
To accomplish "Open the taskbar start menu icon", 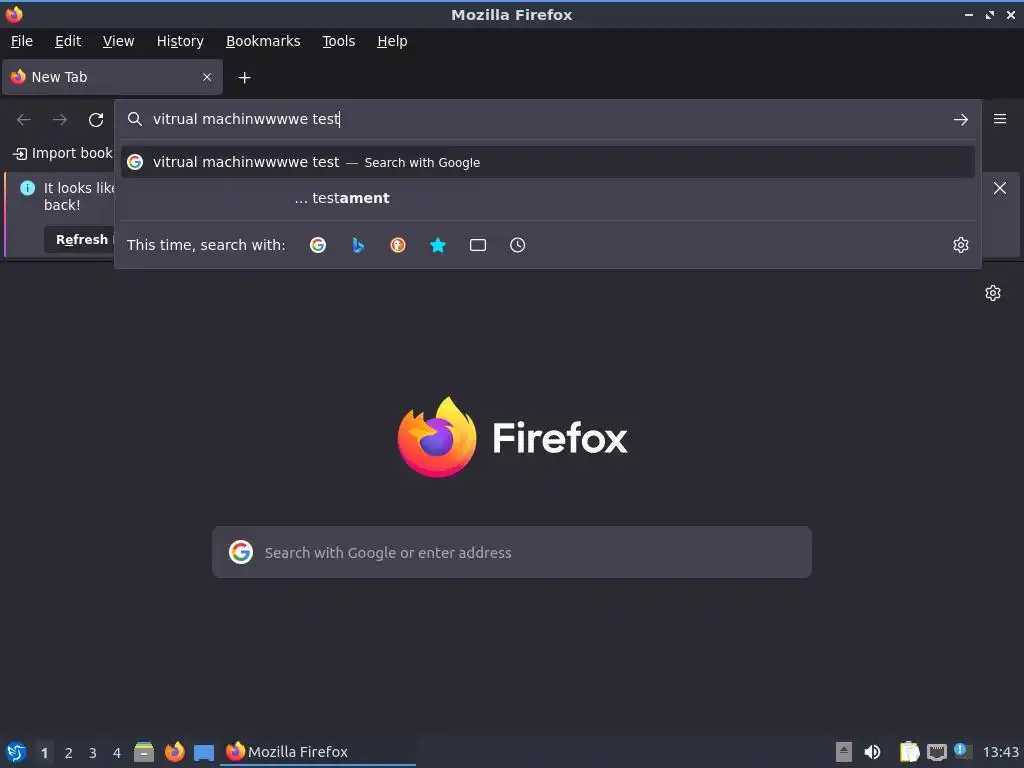I will [16, 752].
